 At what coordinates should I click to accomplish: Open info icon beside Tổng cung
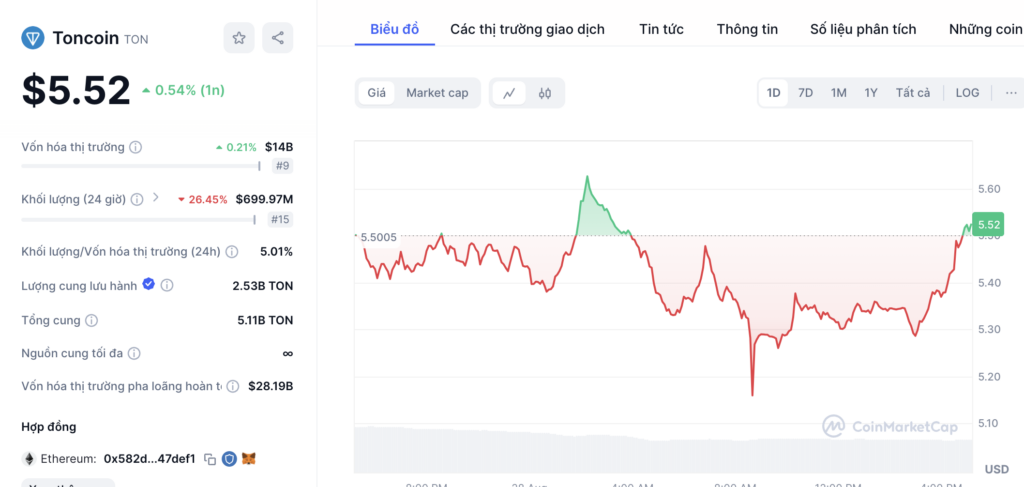coord(92,321)
